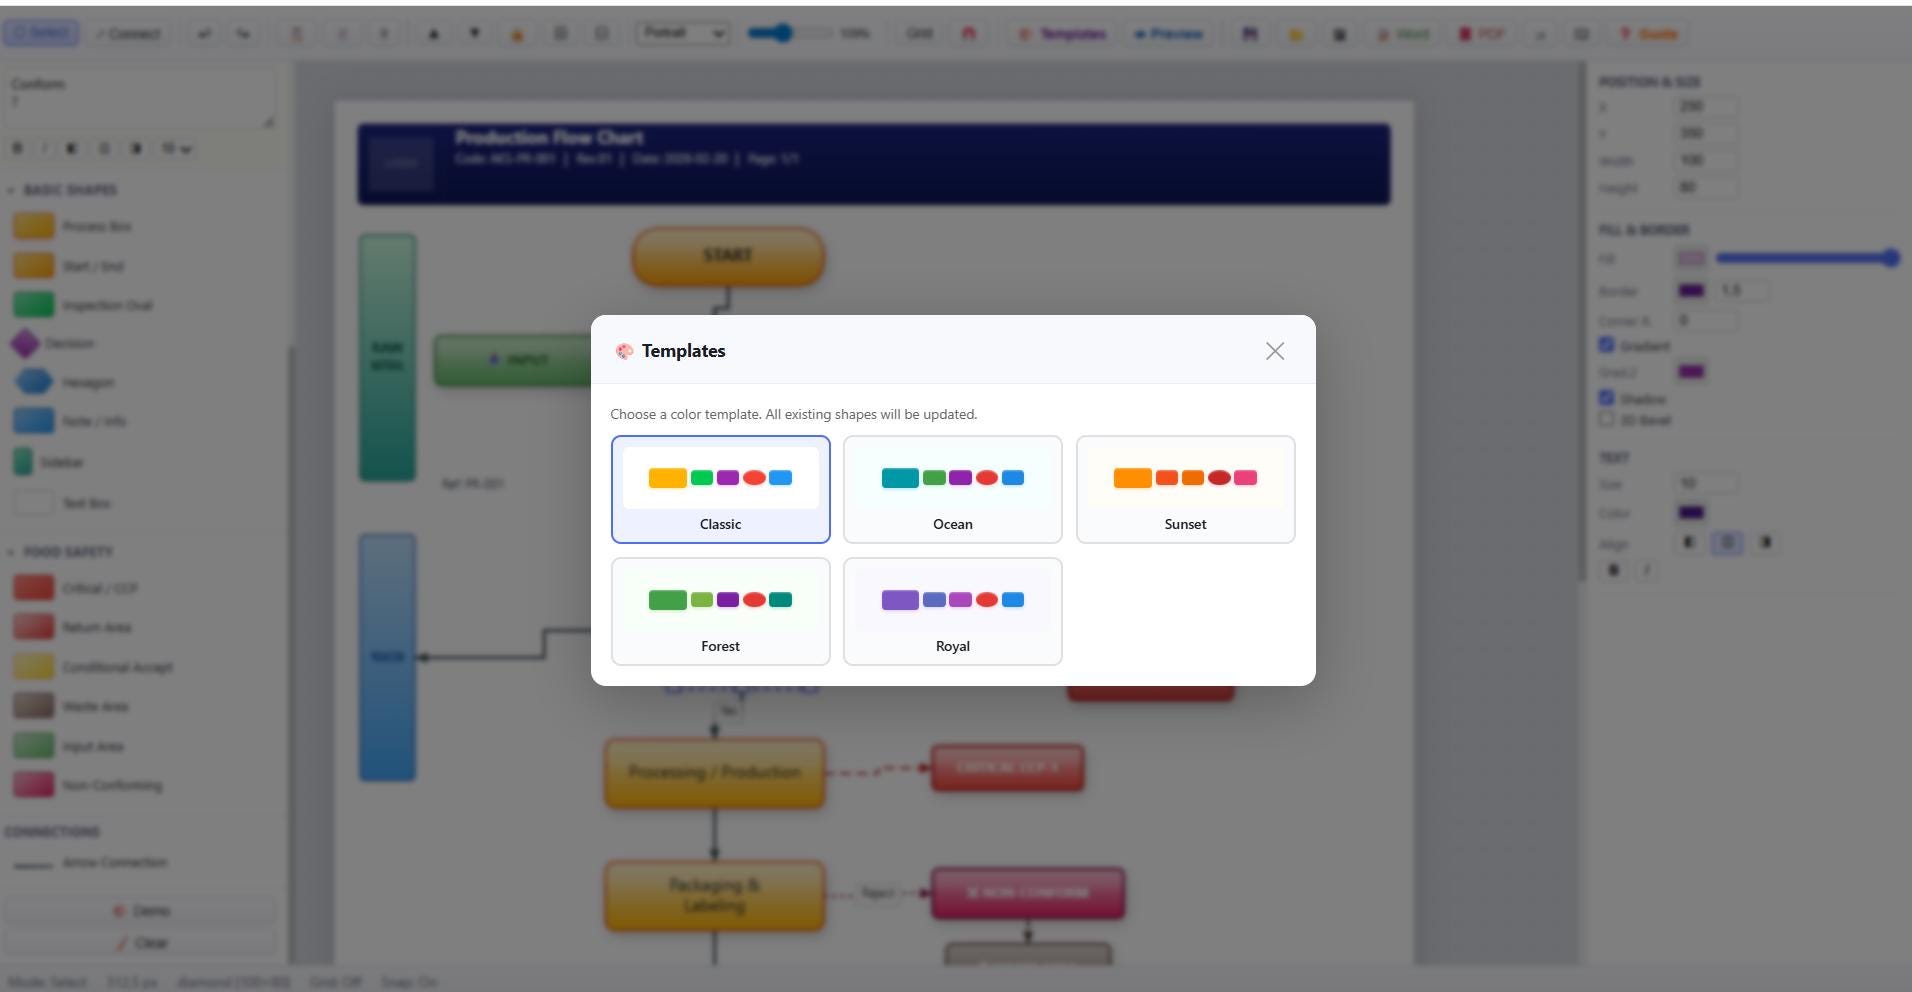This screenshot has width=1912, height=992.
Task: Choose the purple Decision diamond shape
Action: tap(25, 344)
